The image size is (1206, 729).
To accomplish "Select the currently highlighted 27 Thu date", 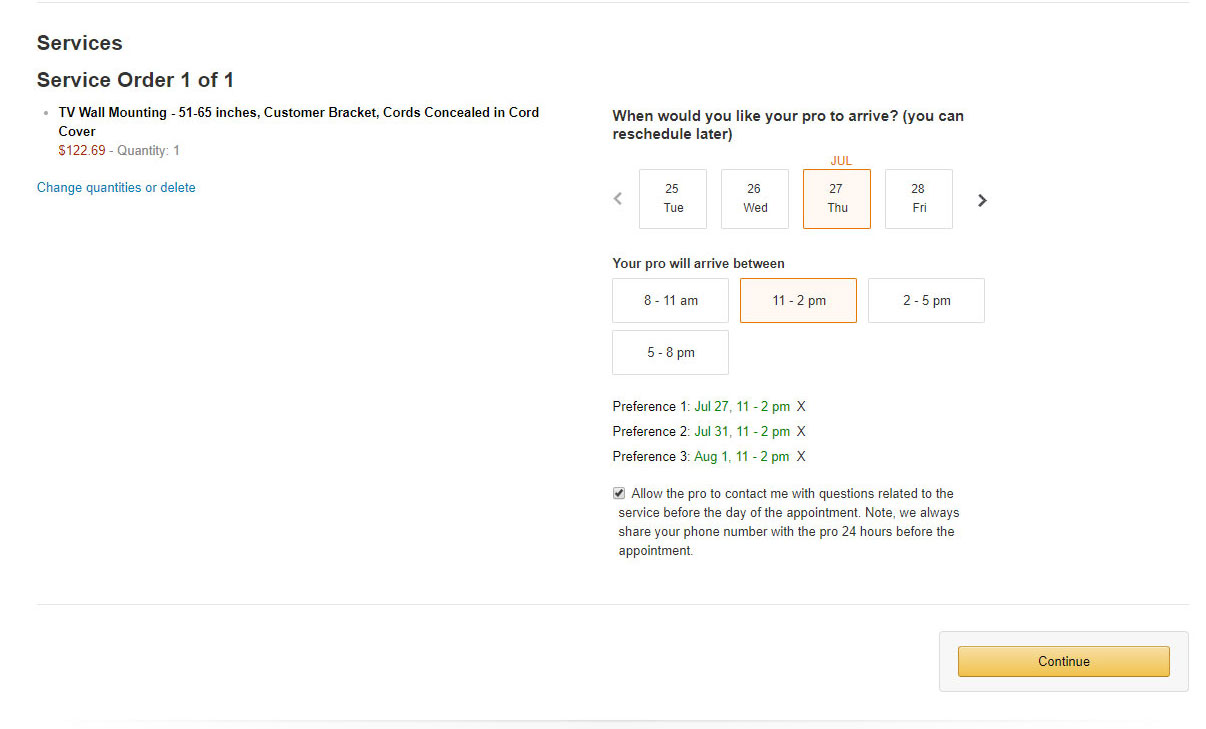I will 836,198.
